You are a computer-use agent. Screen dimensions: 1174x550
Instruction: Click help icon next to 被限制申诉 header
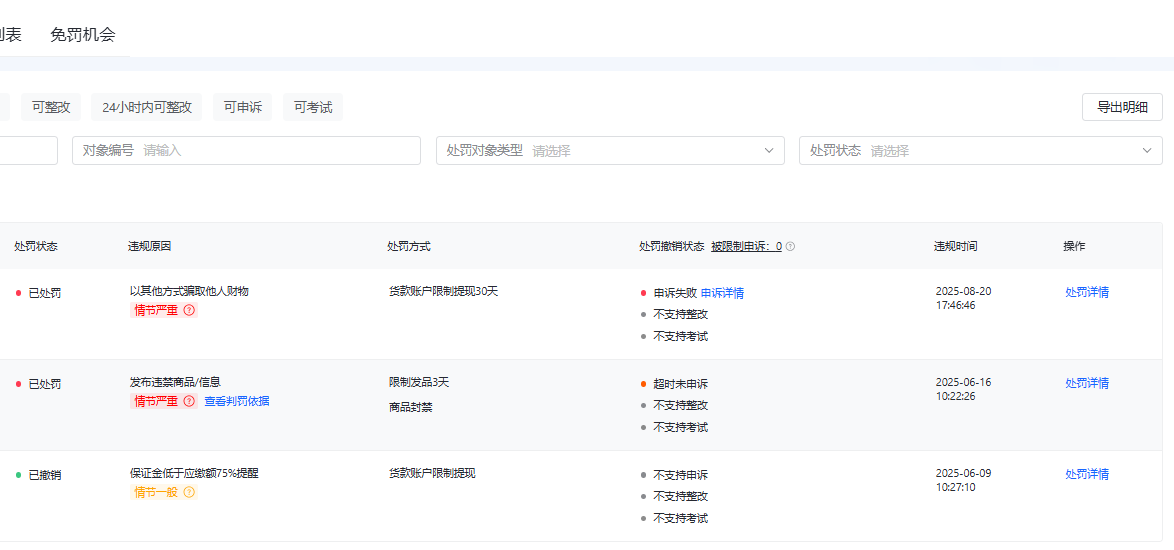click(790, 246)
